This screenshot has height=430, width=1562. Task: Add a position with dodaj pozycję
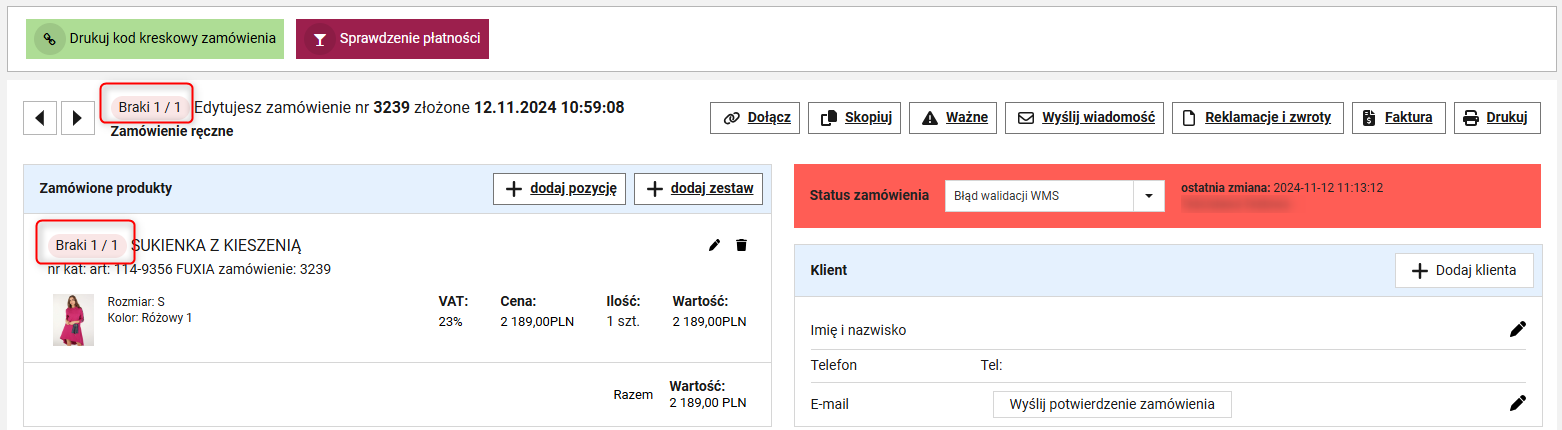click(x=559, y=188)
